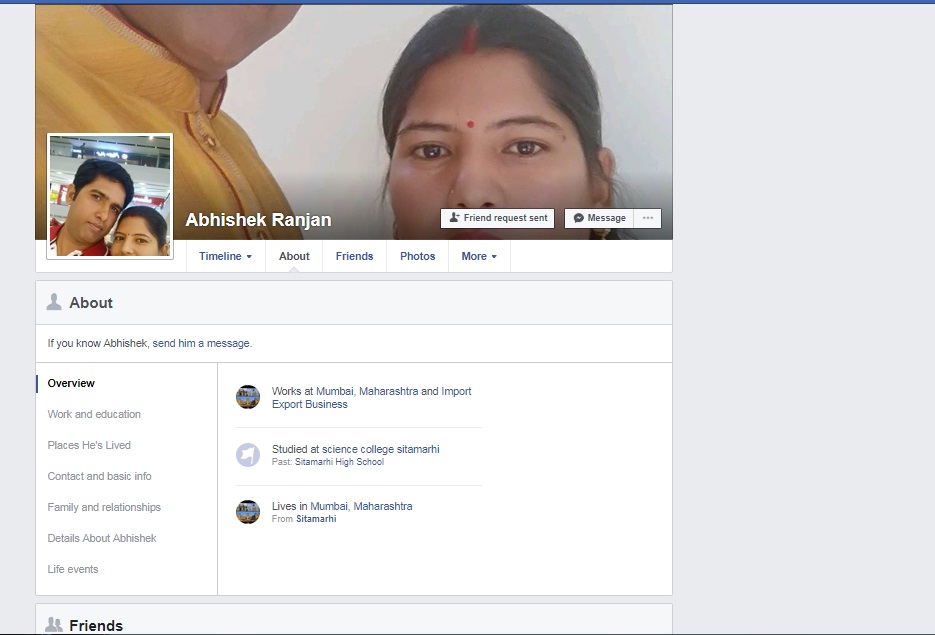The image size is (935, 635).
Task: Click the ellipsis more options button
Action: [647, 218]
